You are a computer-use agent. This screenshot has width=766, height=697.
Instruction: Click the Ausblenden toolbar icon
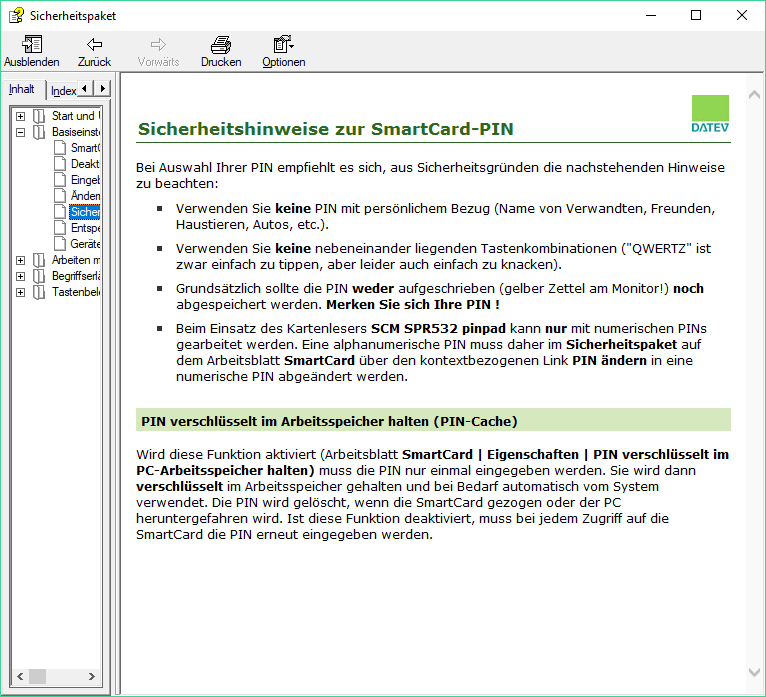coord(32,44)
